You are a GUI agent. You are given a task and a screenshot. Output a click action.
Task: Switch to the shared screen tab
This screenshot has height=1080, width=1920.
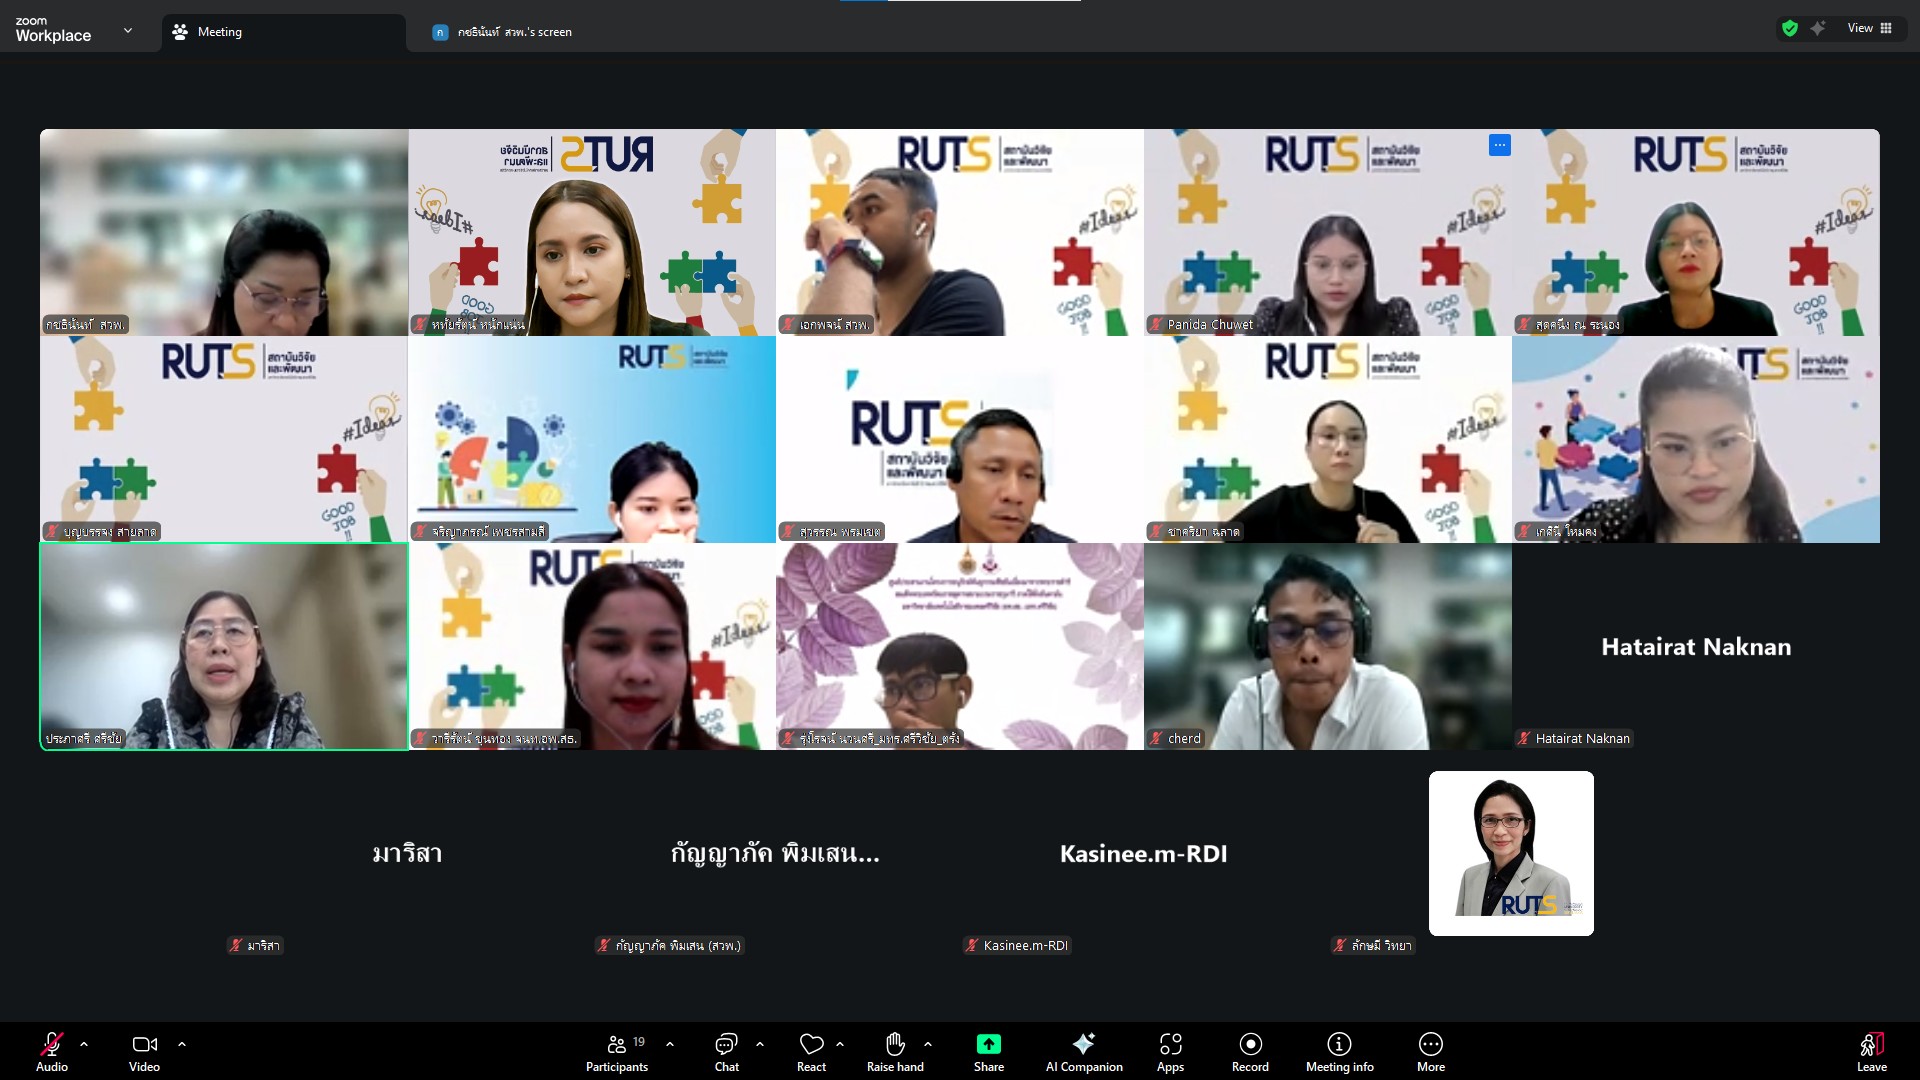pos(503,32)
